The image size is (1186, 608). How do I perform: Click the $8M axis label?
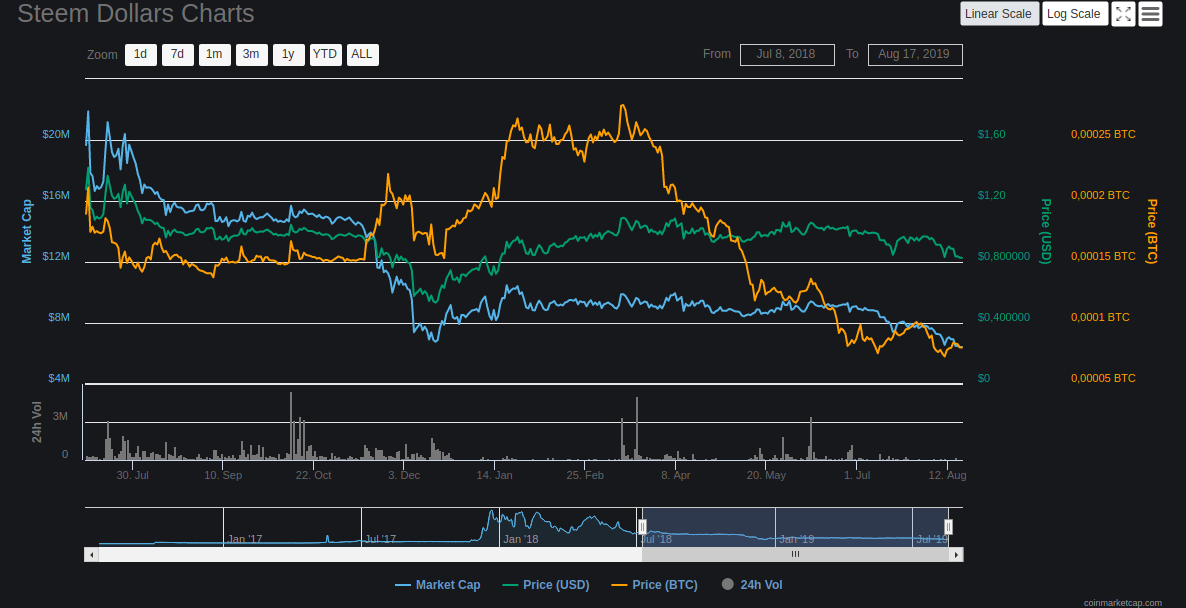point(59,317)
